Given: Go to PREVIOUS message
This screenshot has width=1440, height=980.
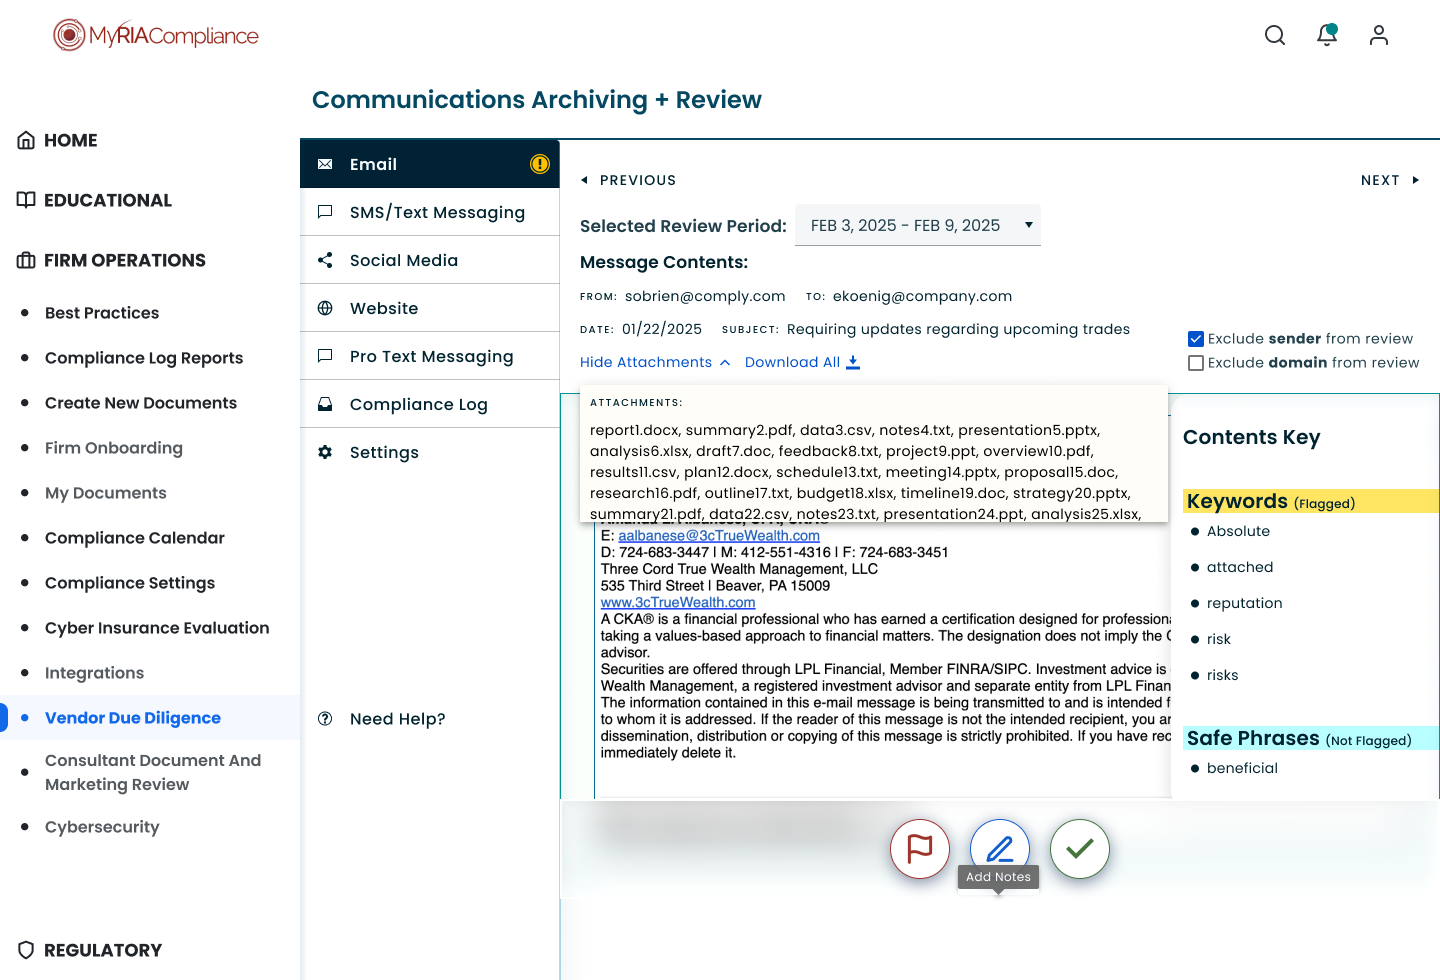Looking at the screenshot, I should click(x=628, y=180).
